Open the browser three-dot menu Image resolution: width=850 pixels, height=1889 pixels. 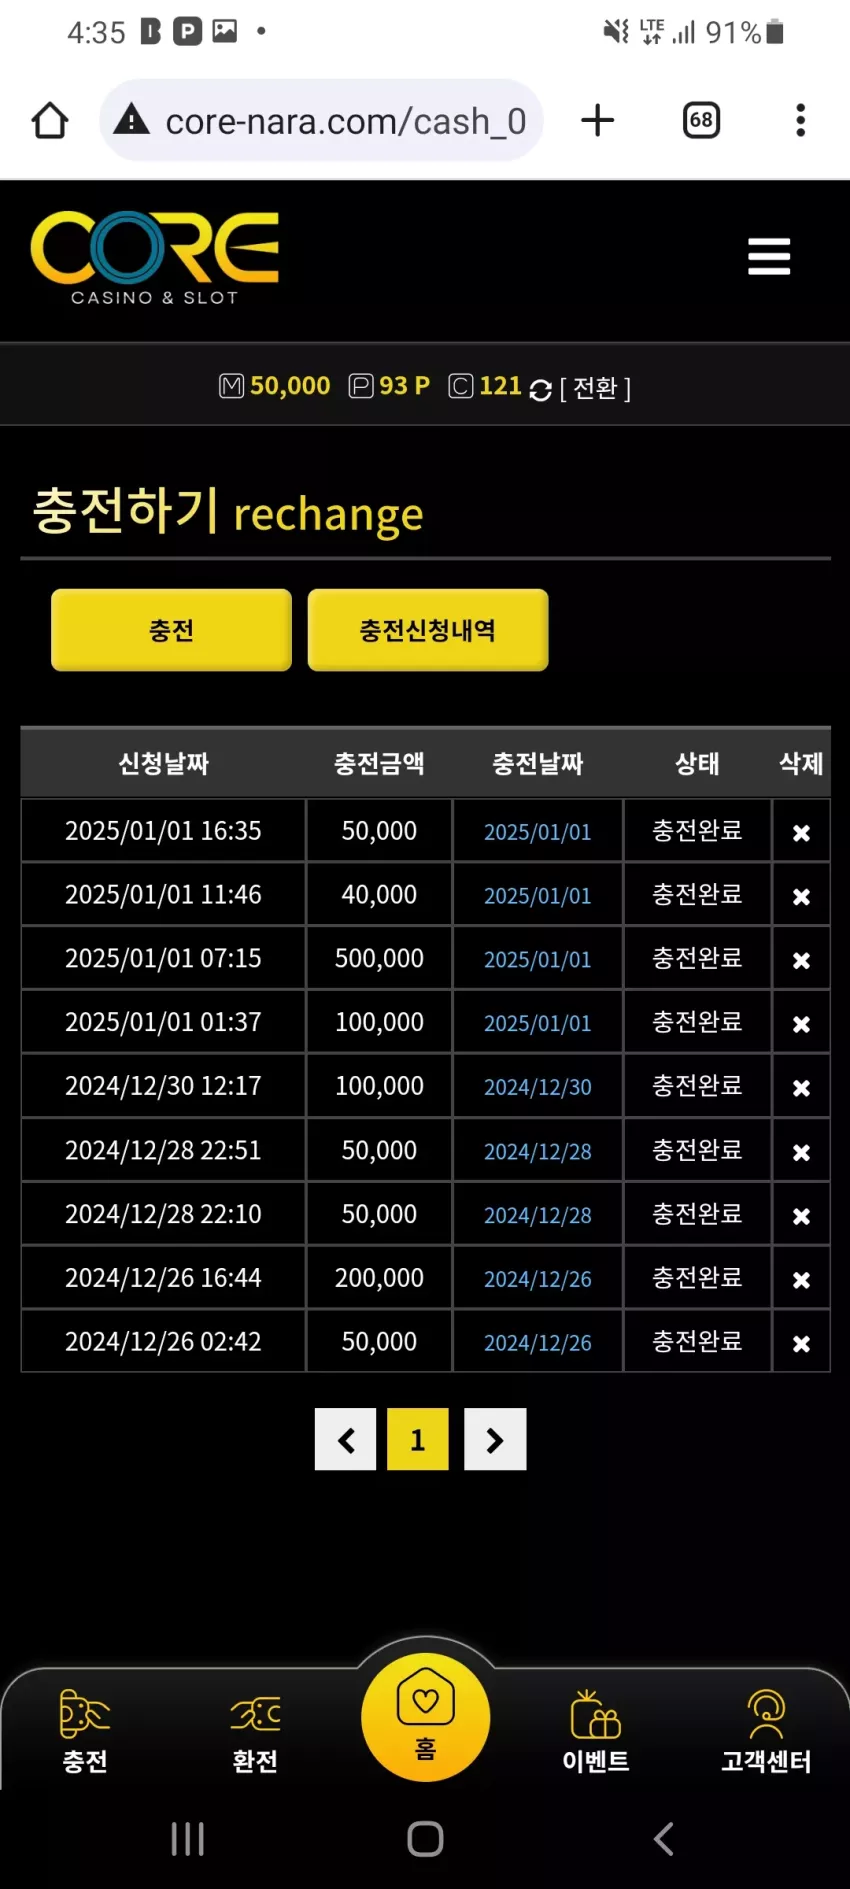coord(800,121)
